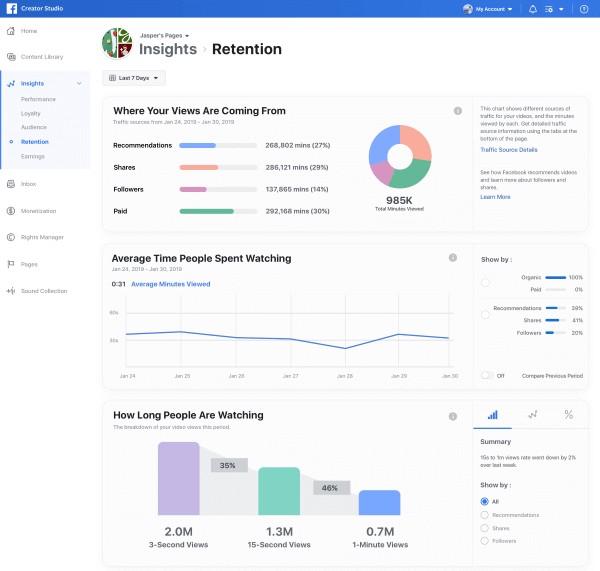
Task: Click the Home icon in sidebar
Action: coord(10,31)
